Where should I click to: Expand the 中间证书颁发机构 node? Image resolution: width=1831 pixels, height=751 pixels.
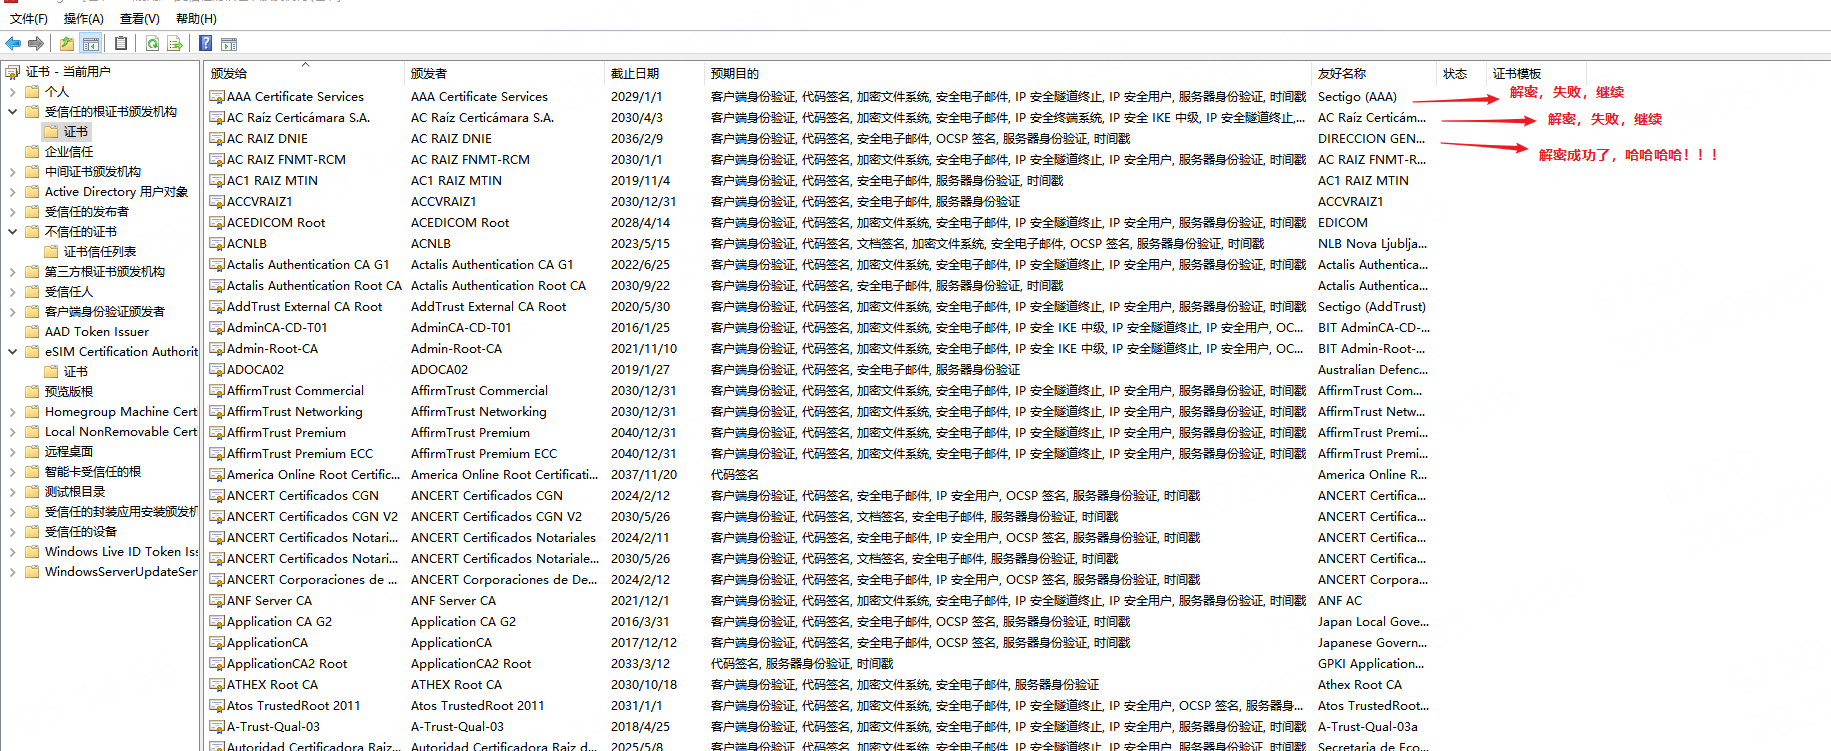point(13,172)
